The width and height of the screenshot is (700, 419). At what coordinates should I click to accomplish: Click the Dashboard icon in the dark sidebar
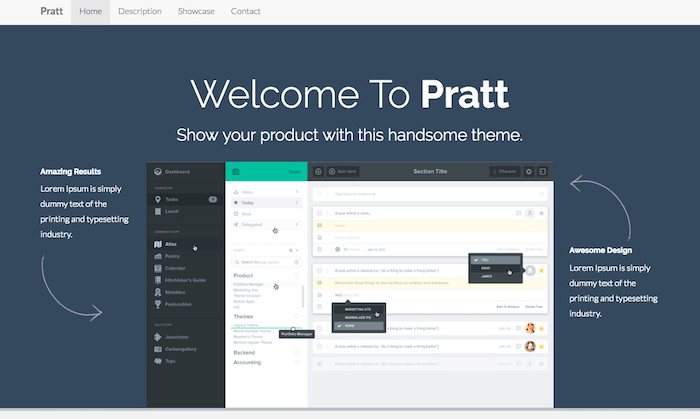pyautogui.click(x=157, y=171)
